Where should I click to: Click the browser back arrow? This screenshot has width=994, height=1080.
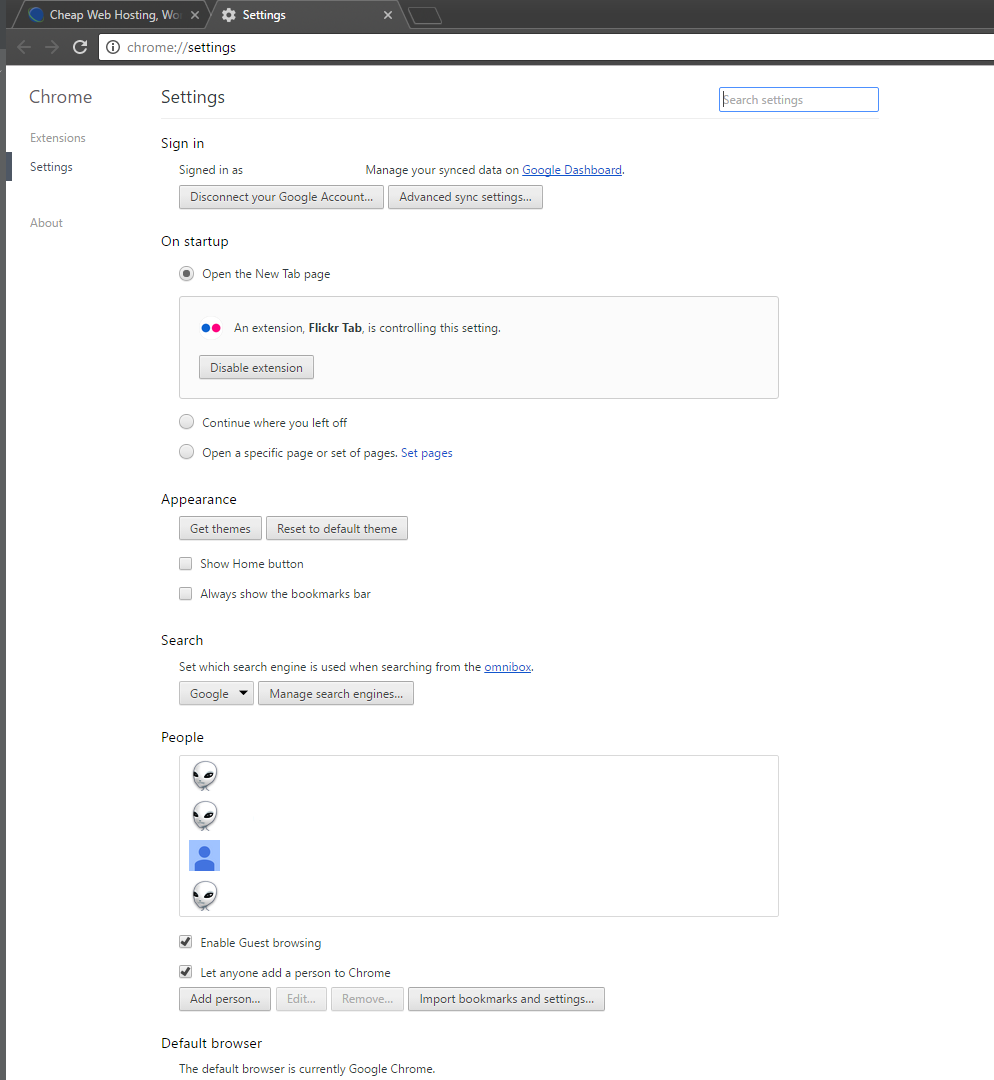coord(24,47)
